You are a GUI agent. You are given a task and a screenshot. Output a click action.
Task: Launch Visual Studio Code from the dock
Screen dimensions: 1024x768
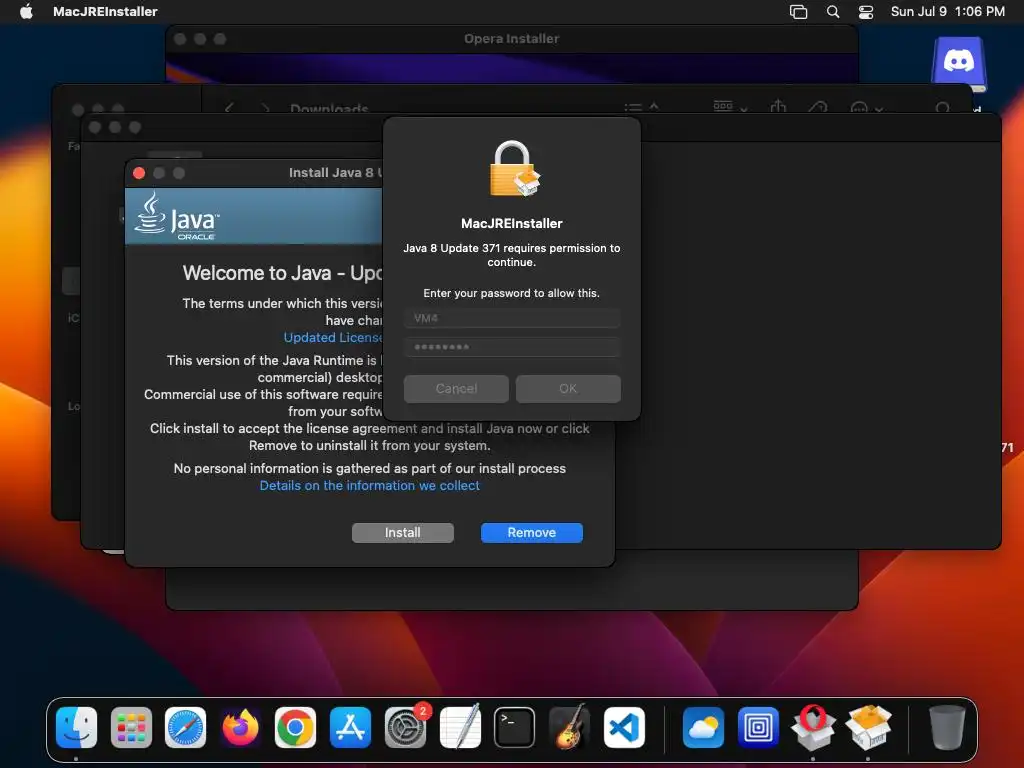[624, 727]
